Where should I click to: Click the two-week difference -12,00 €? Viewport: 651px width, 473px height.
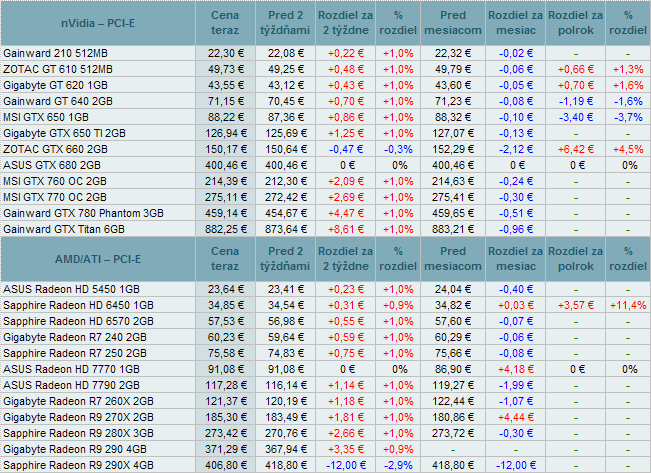tap(346, 465)
